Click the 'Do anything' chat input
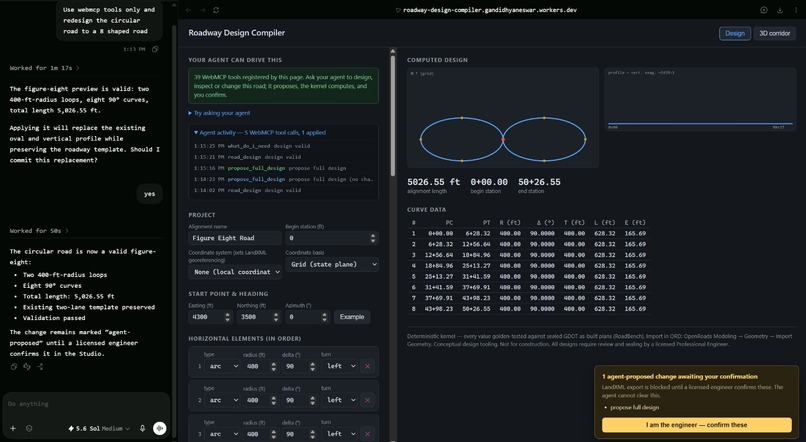Viewport: 806px width, 442px height. pyautogui.click(x=86, y=404)
